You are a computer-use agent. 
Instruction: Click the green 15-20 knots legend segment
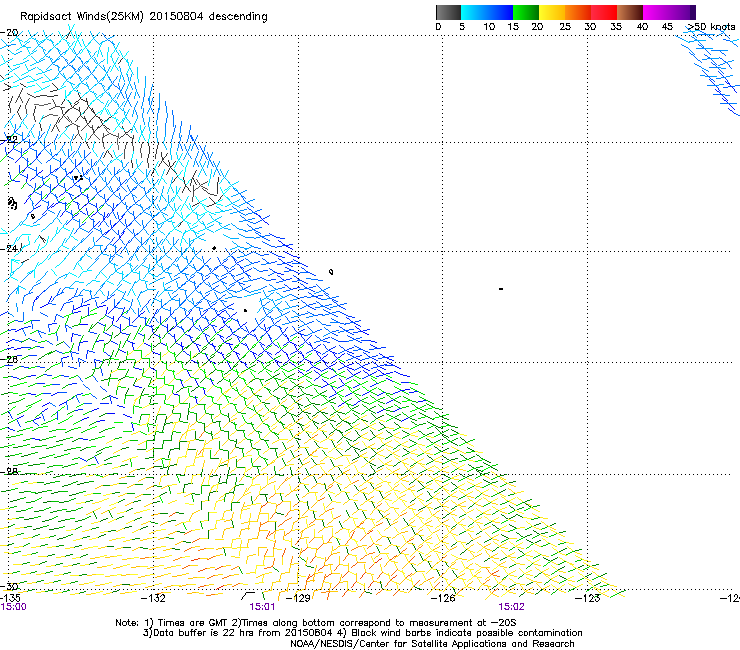(x=526, y=12)
